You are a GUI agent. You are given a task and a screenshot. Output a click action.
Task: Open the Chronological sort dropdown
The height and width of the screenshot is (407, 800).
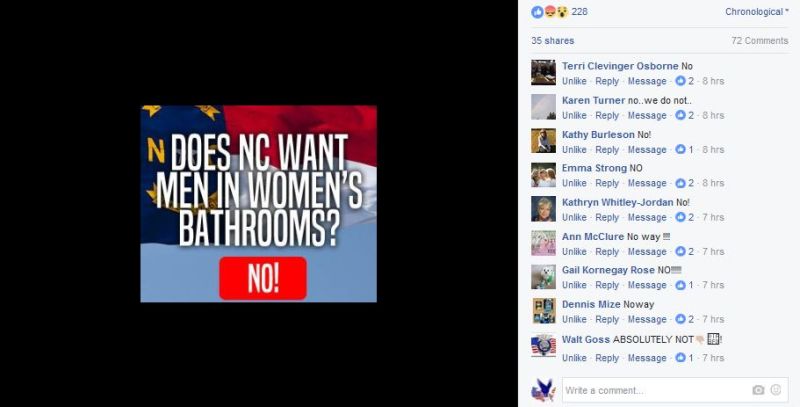point(757,12)
